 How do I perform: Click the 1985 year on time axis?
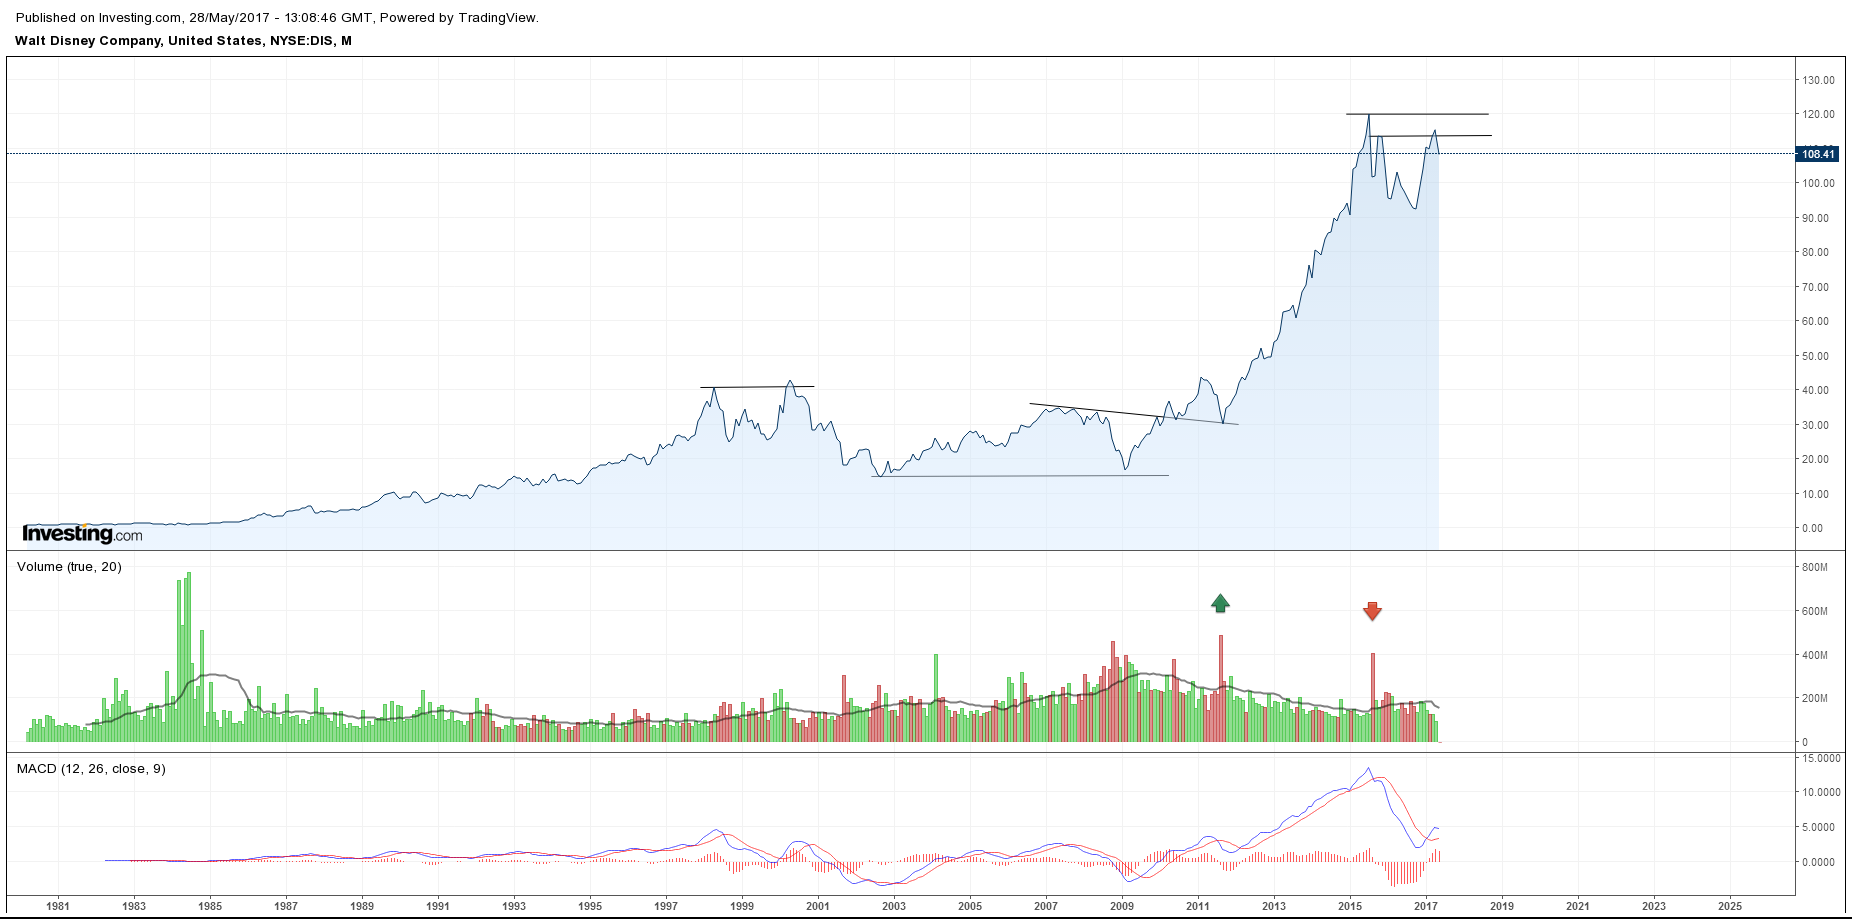coord(210,906)
